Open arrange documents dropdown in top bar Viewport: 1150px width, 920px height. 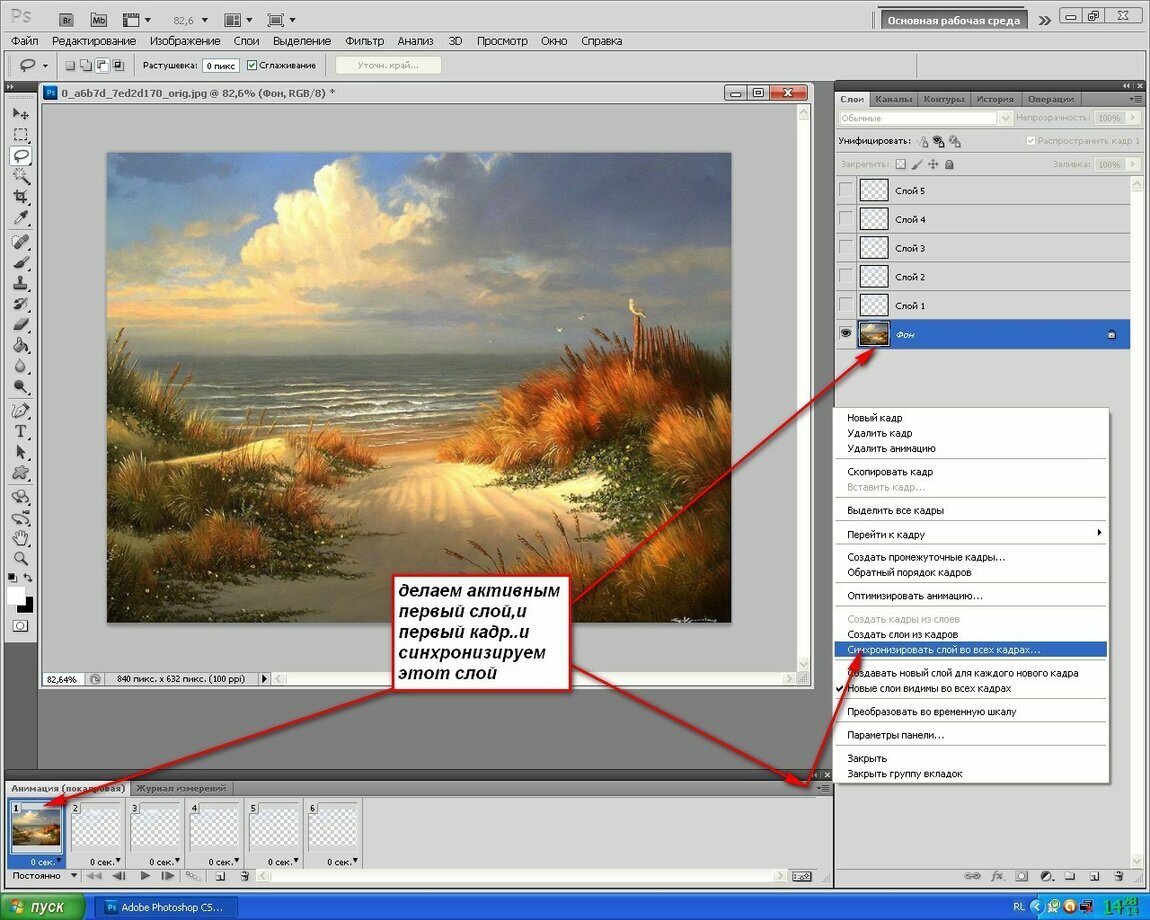(x=239, y=21)
